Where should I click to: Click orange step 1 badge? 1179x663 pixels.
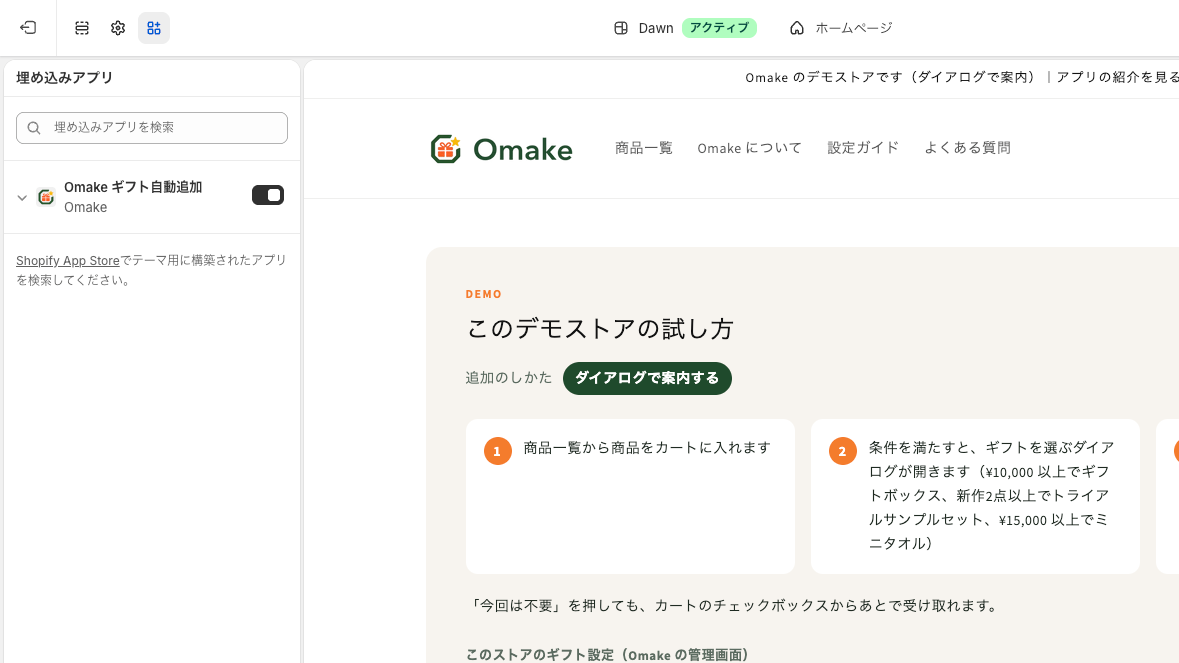[498, 451]
